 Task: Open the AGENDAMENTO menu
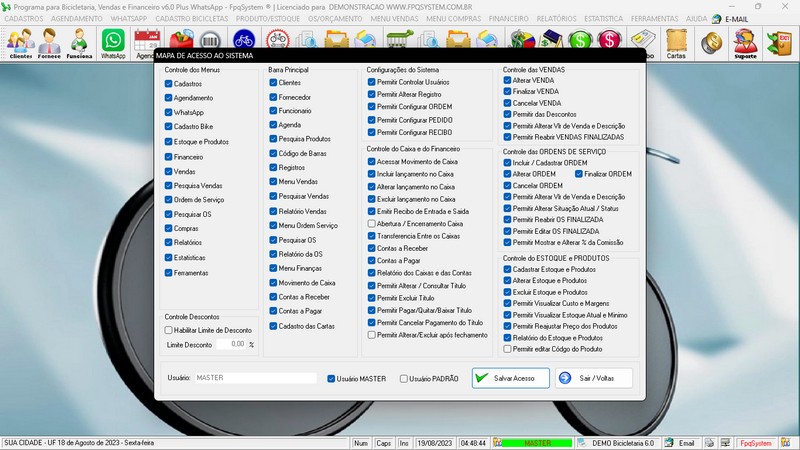[x=77, y=19]
